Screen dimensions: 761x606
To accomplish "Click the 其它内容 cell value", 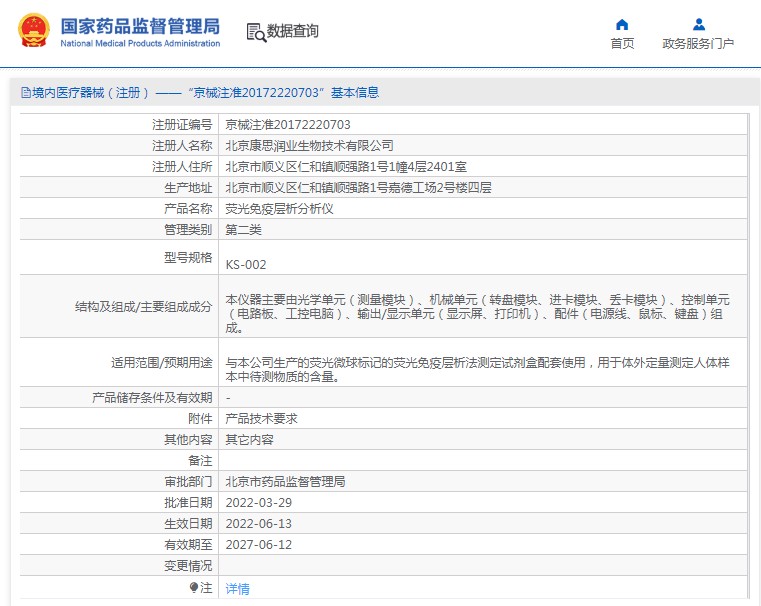I will pyautogui.click(x=249, y=440).
